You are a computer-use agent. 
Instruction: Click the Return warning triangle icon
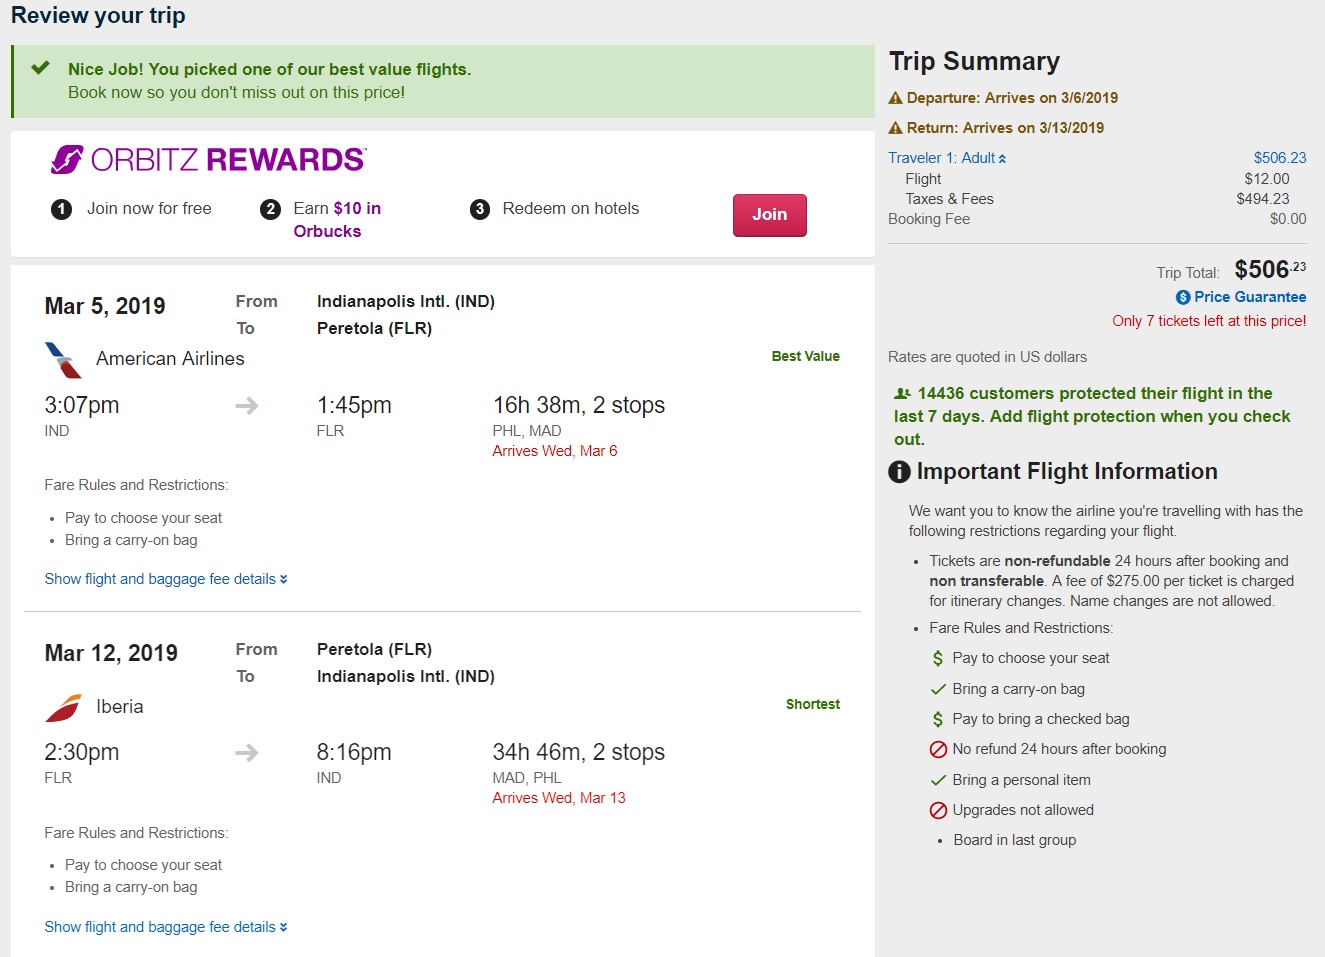click(x=895, y=128)
